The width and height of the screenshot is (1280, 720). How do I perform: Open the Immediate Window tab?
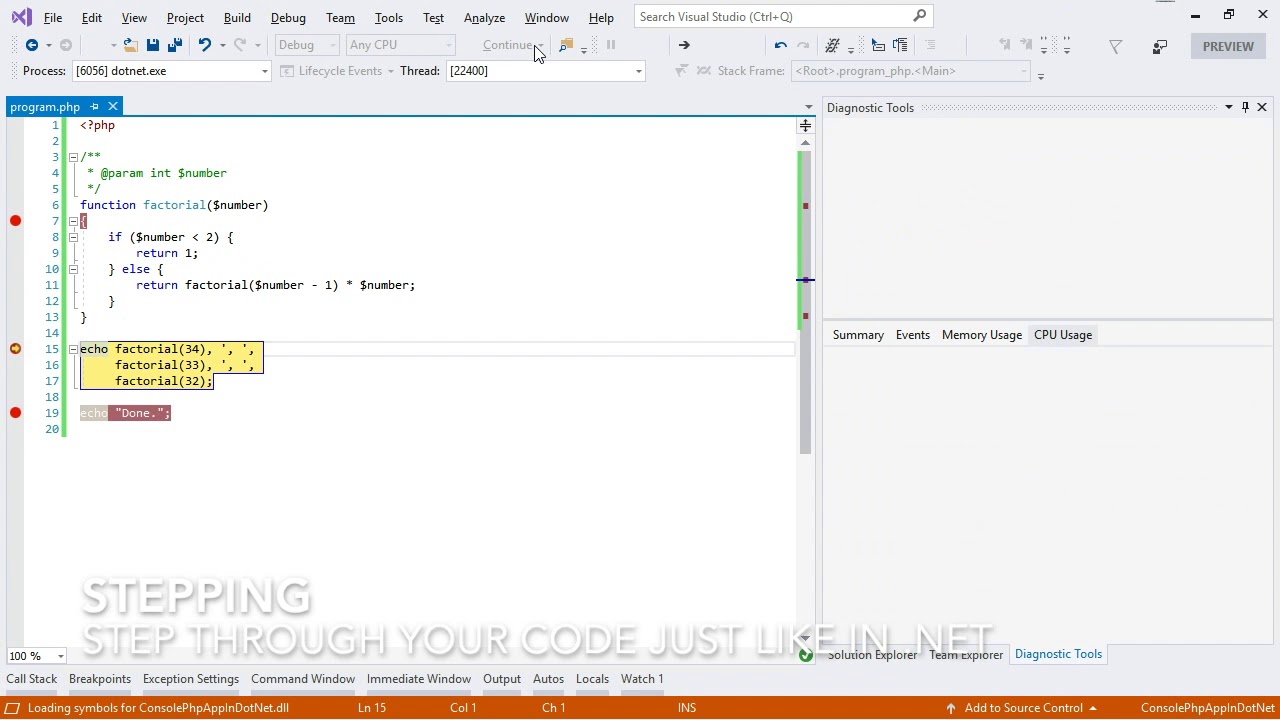coord(419,679)
